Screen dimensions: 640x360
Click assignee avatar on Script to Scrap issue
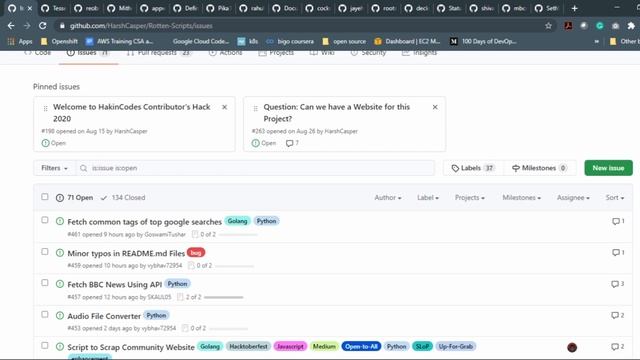[x=572, y=347]
